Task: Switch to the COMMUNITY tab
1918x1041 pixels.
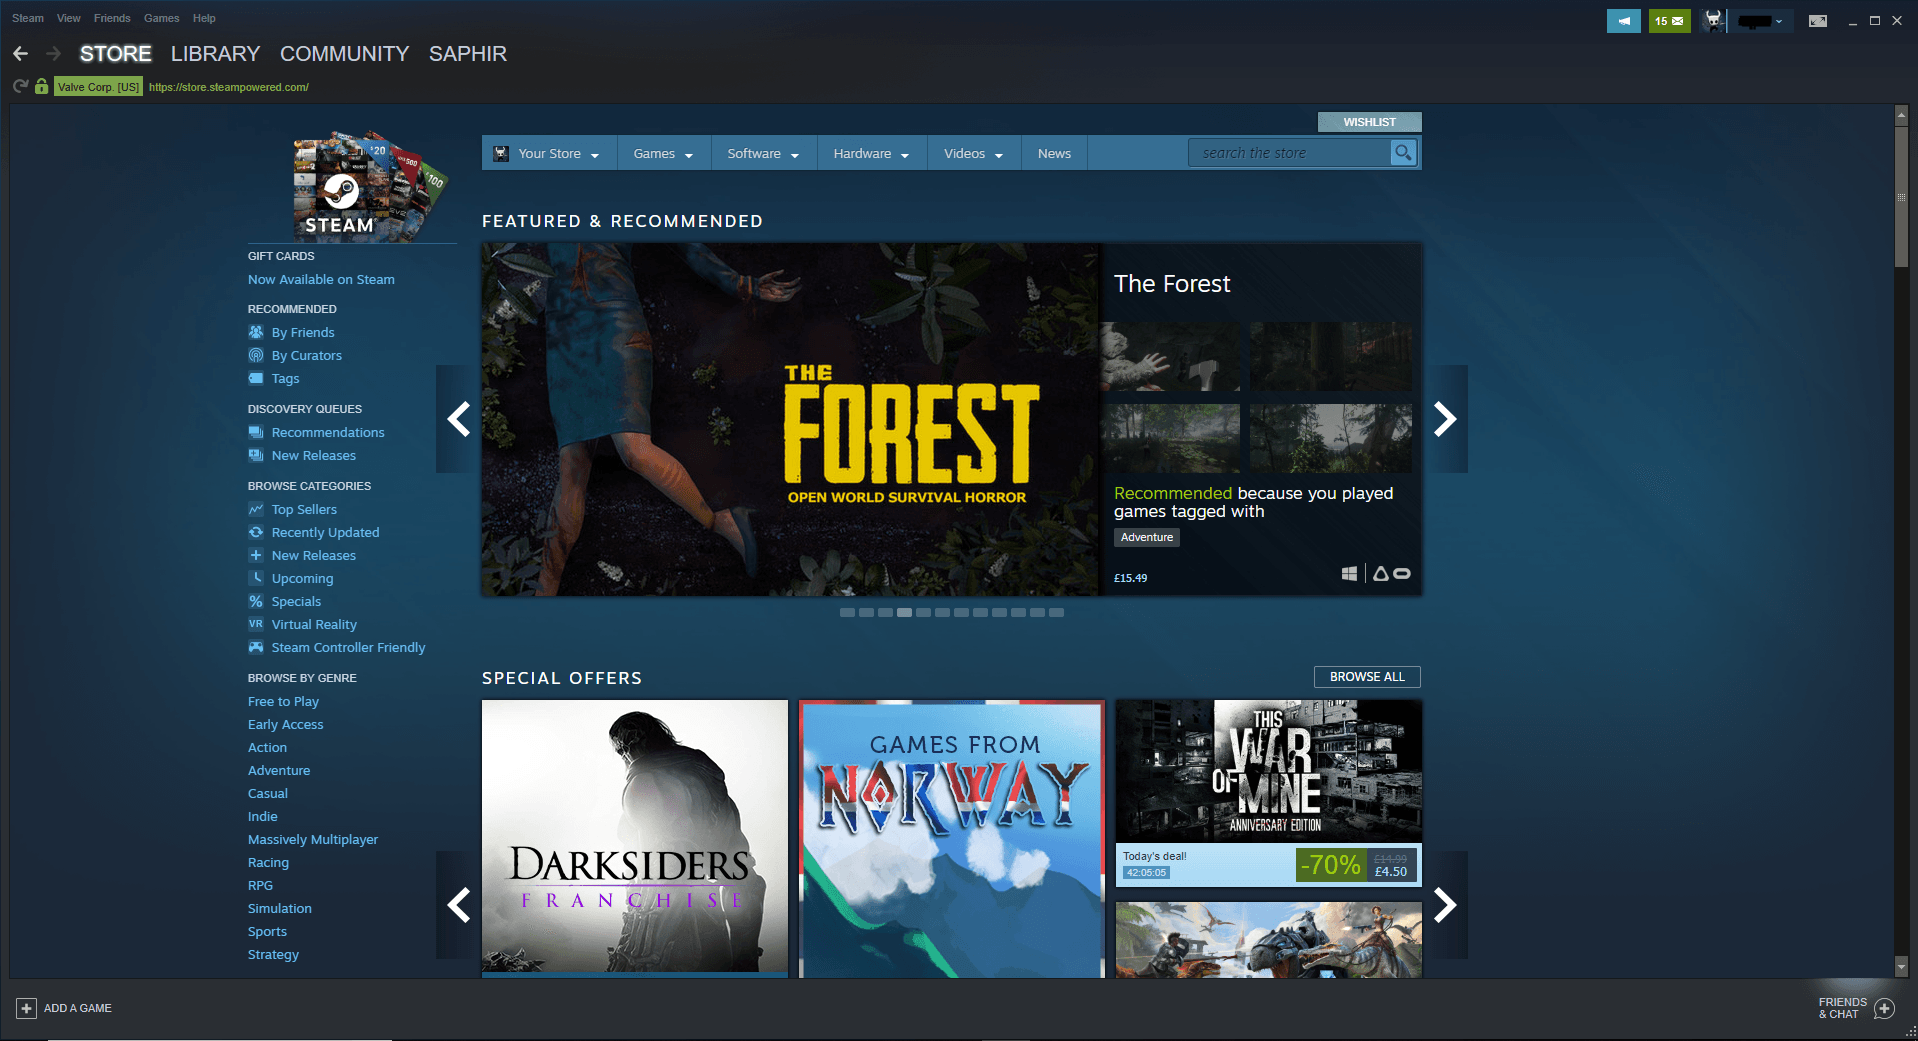Action: point(344,54)
